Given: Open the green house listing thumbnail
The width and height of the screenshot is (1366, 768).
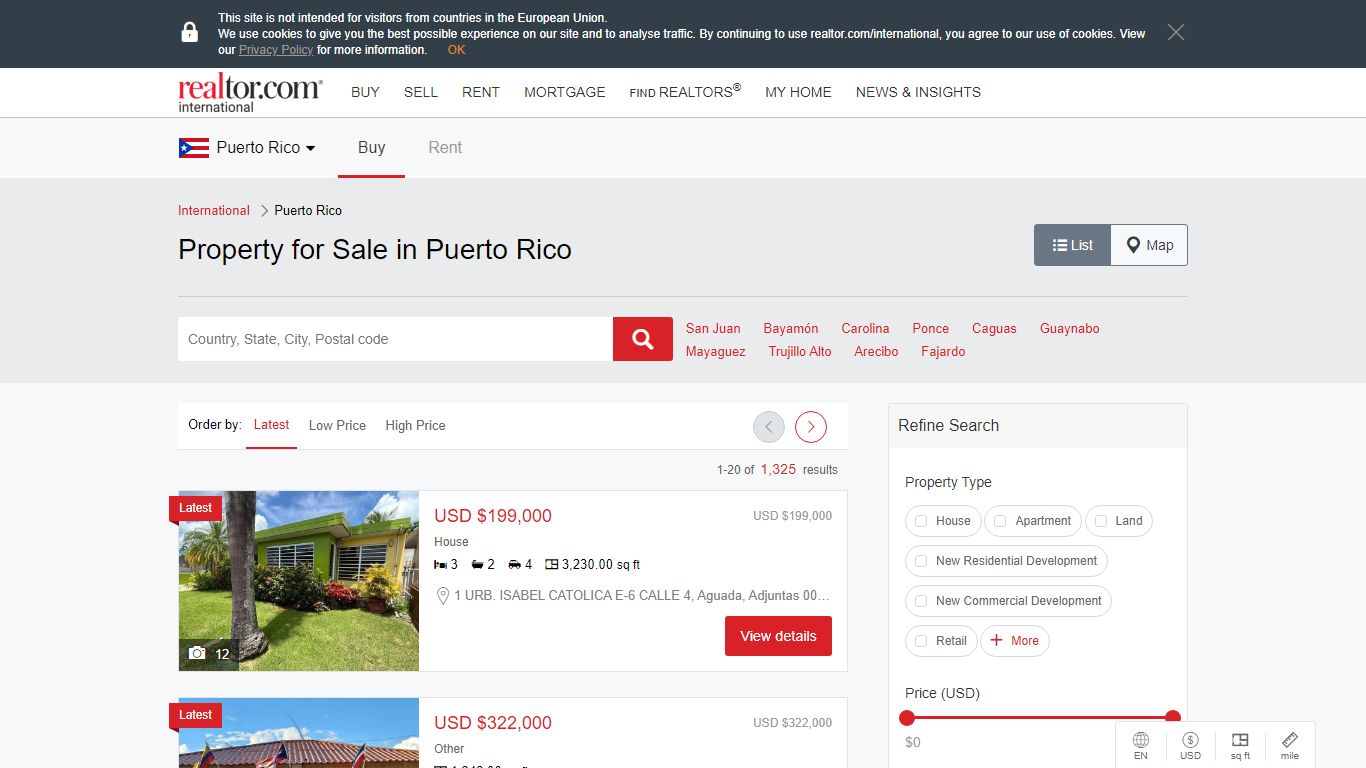Looking at the screenshot, I should point(299,581).
